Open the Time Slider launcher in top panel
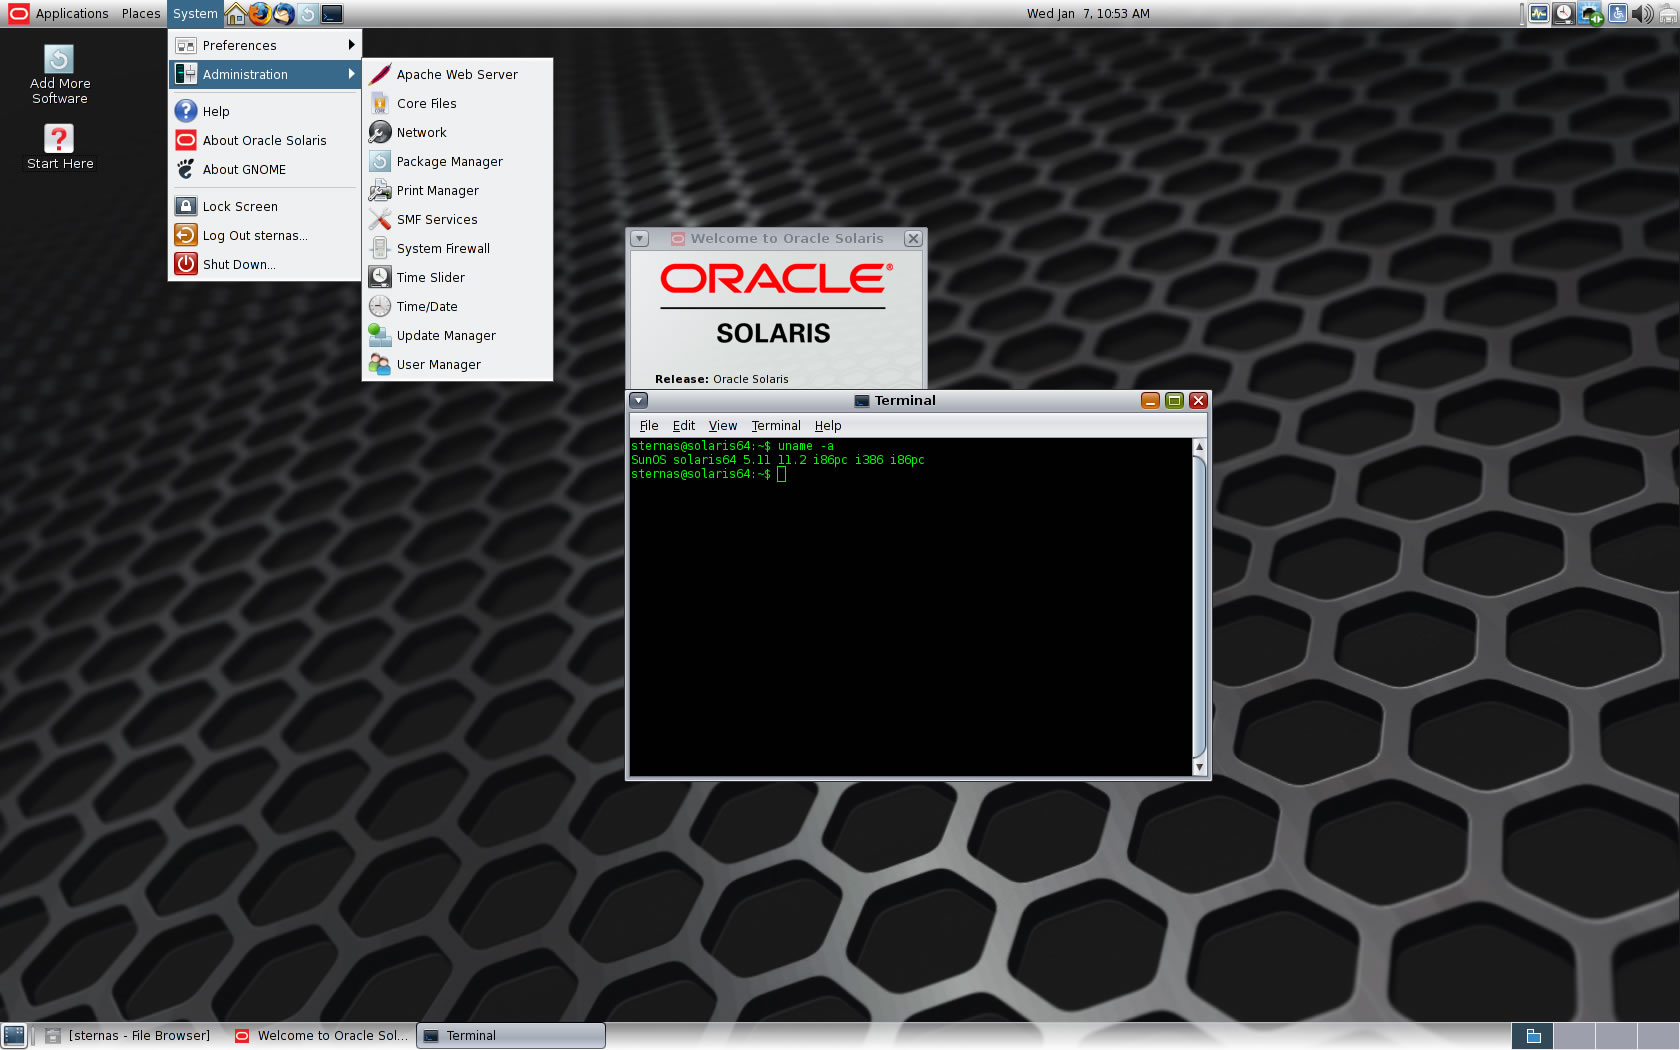This screenshot has width=1680, height=1050. point(308,14)
